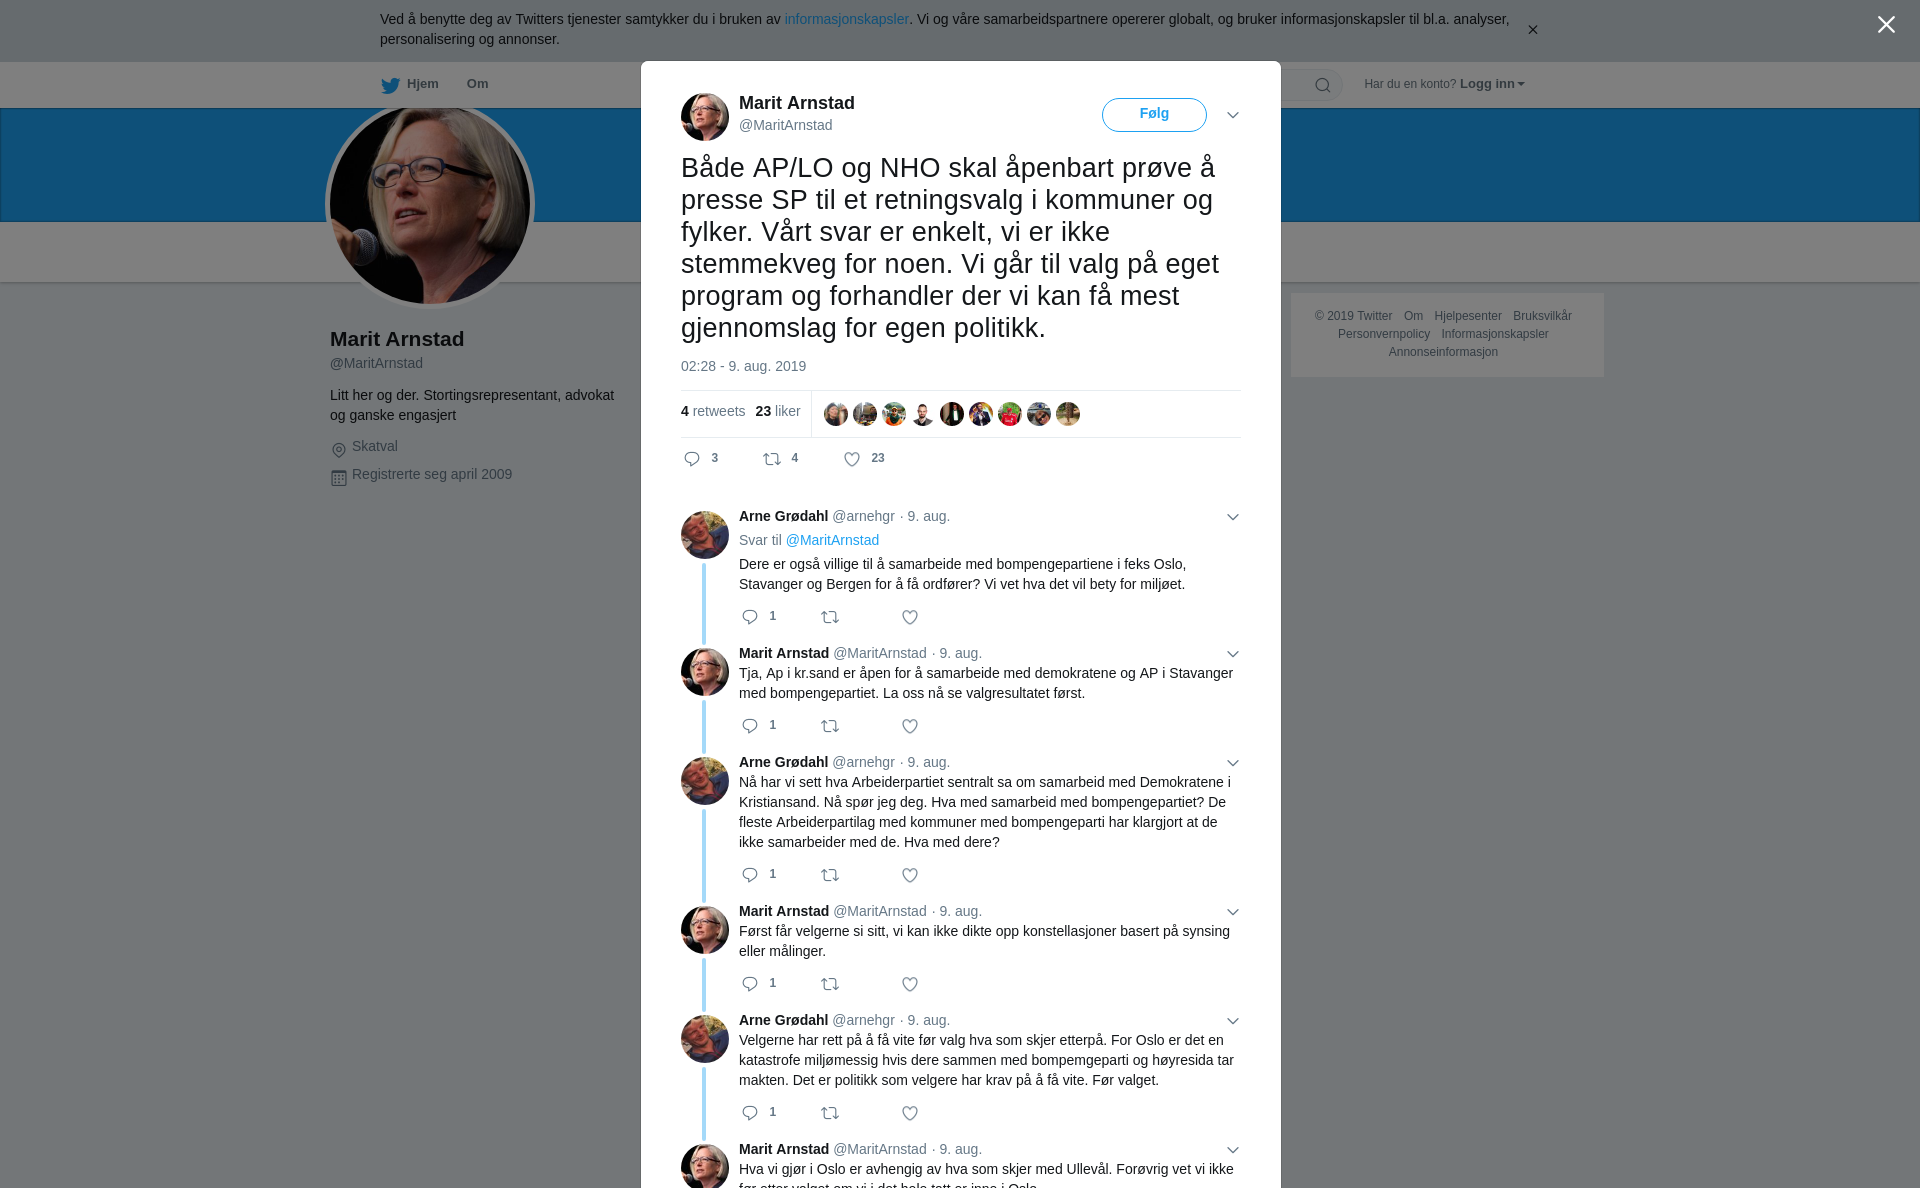Dismiss the cookie notice banner
1920x1188 pixels.
(1532, 30)
